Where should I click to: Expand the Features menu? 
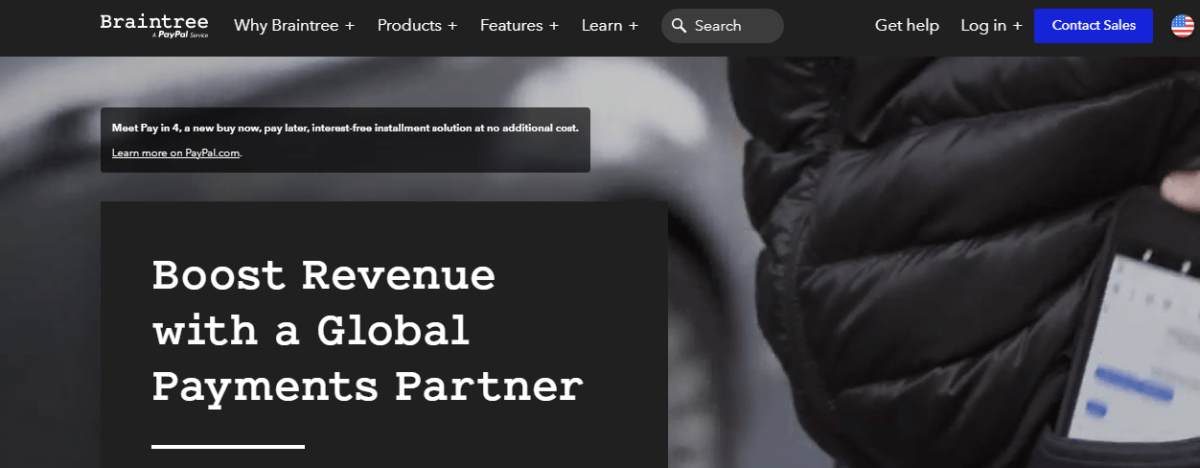[x=519, y=26]
